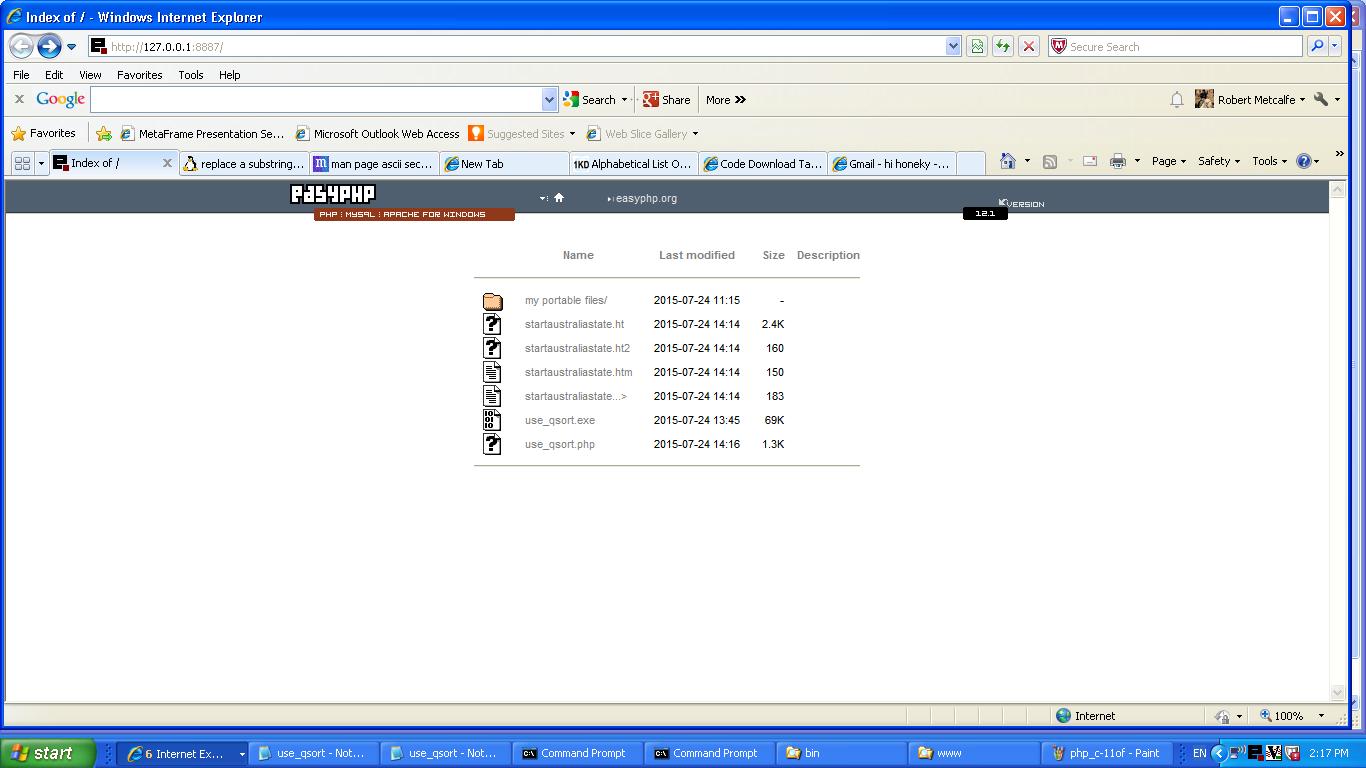Click the Refresh page icon
Viewport: 1366px width, 768px height.
click(1002, 46)
